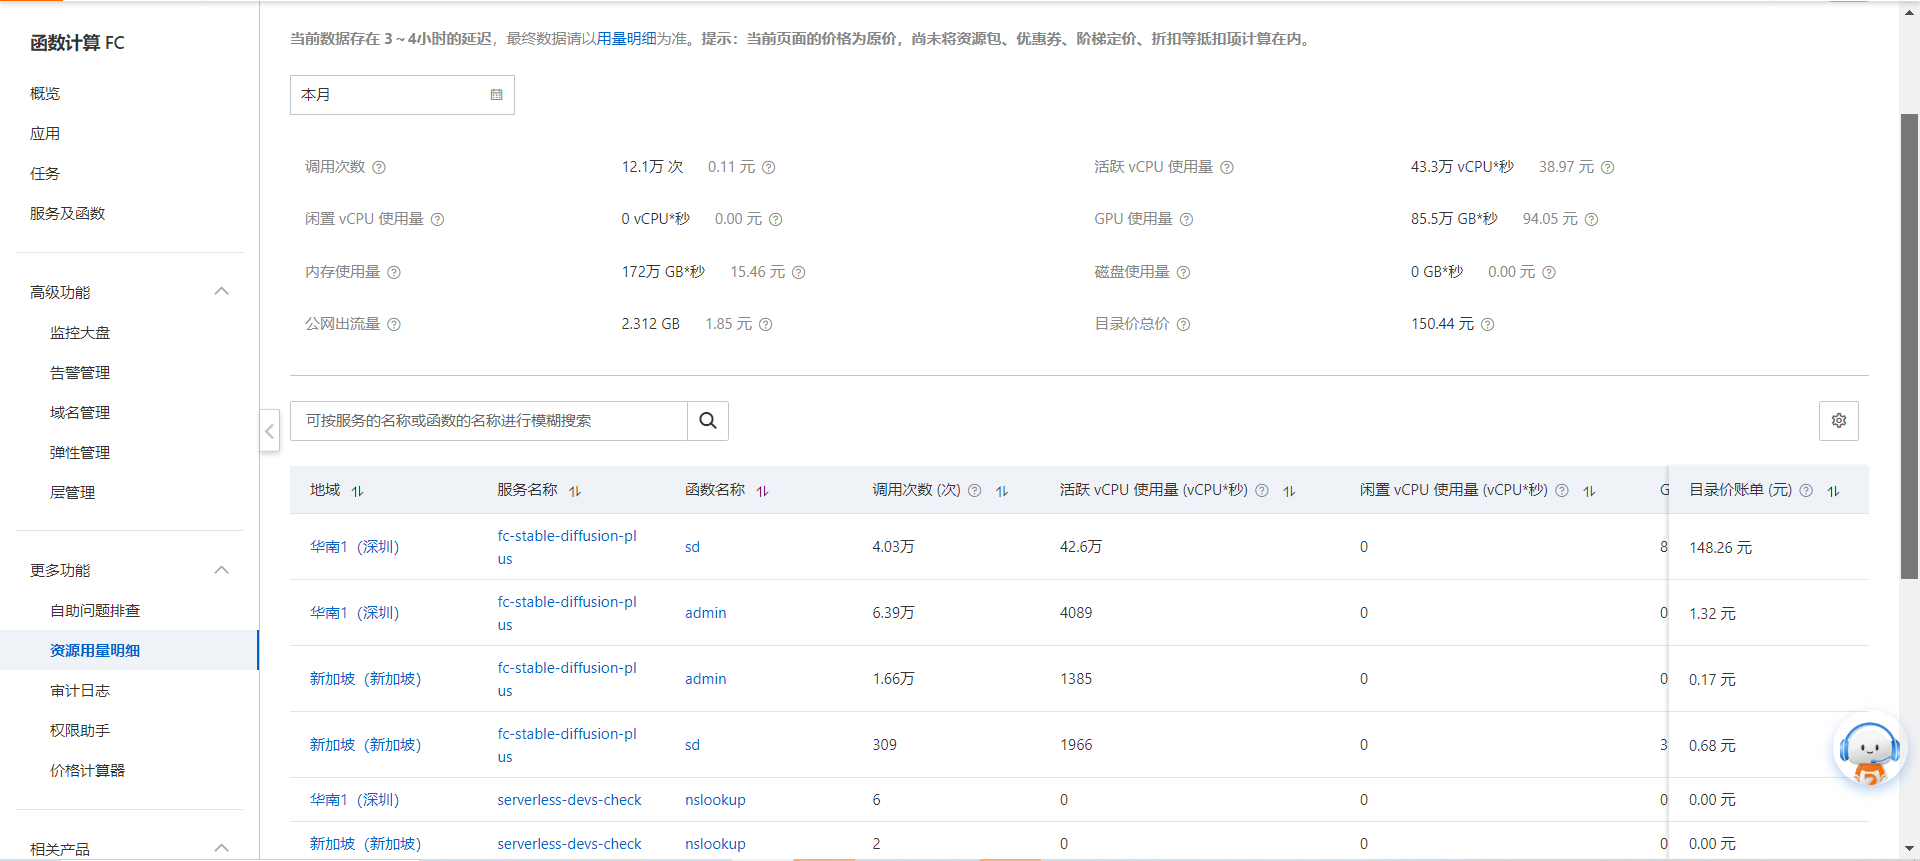This screenshot has width=1920, height=861.
Task: Open admin function in 新加坡 row
Action: (x=705, y=679)
